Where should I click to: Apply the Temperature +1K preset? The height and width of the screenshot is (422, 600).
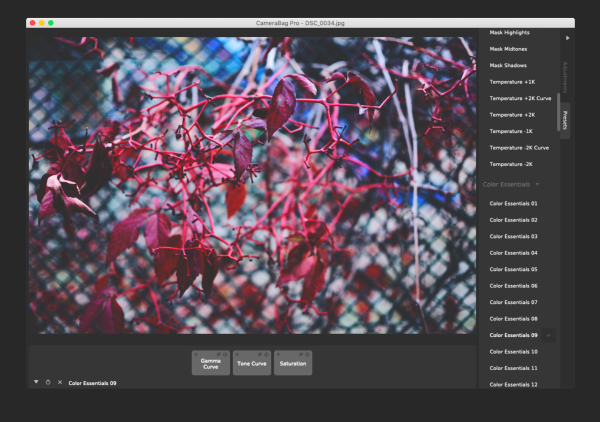512,82
